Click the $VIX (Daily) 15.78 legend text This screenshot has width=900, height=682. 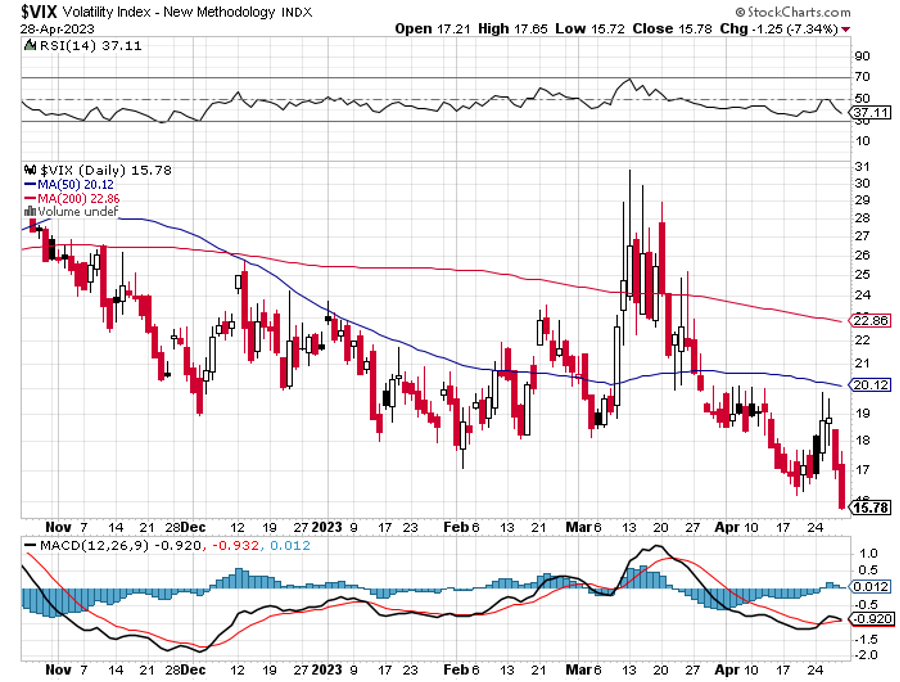[x=106, y=170]
